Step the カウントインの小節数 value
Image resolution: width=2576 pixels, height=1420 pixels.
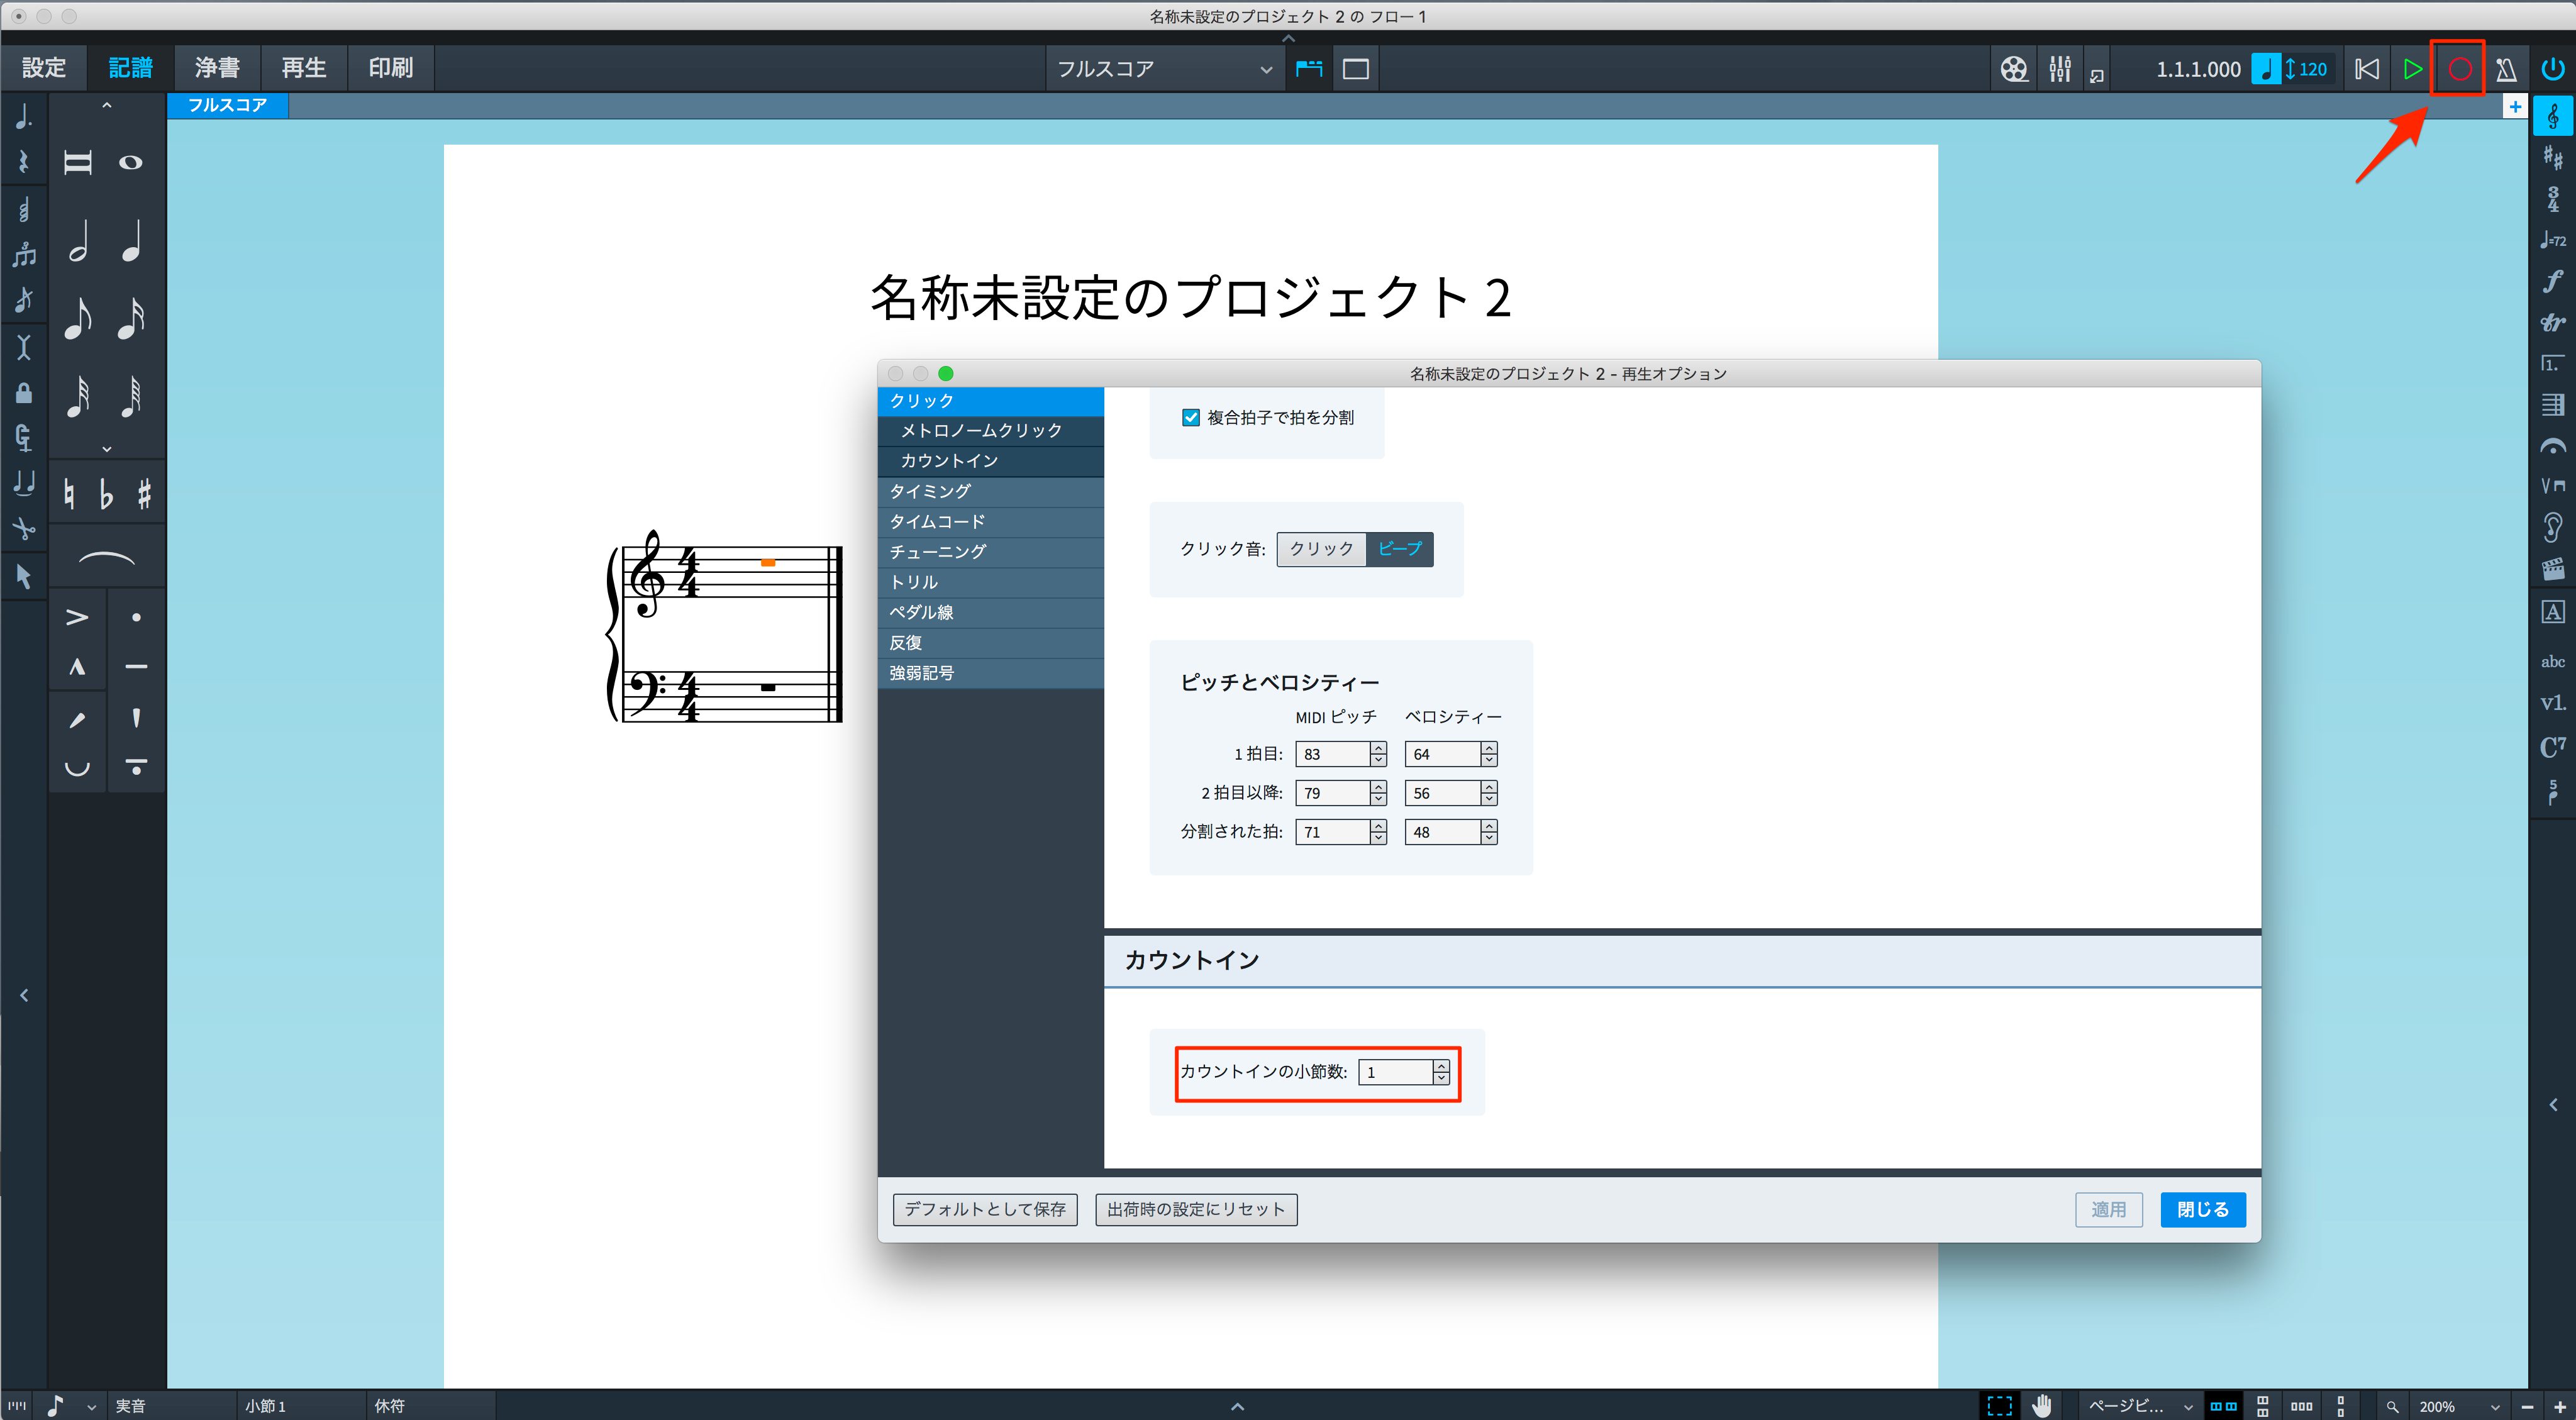point(1441,1072)
